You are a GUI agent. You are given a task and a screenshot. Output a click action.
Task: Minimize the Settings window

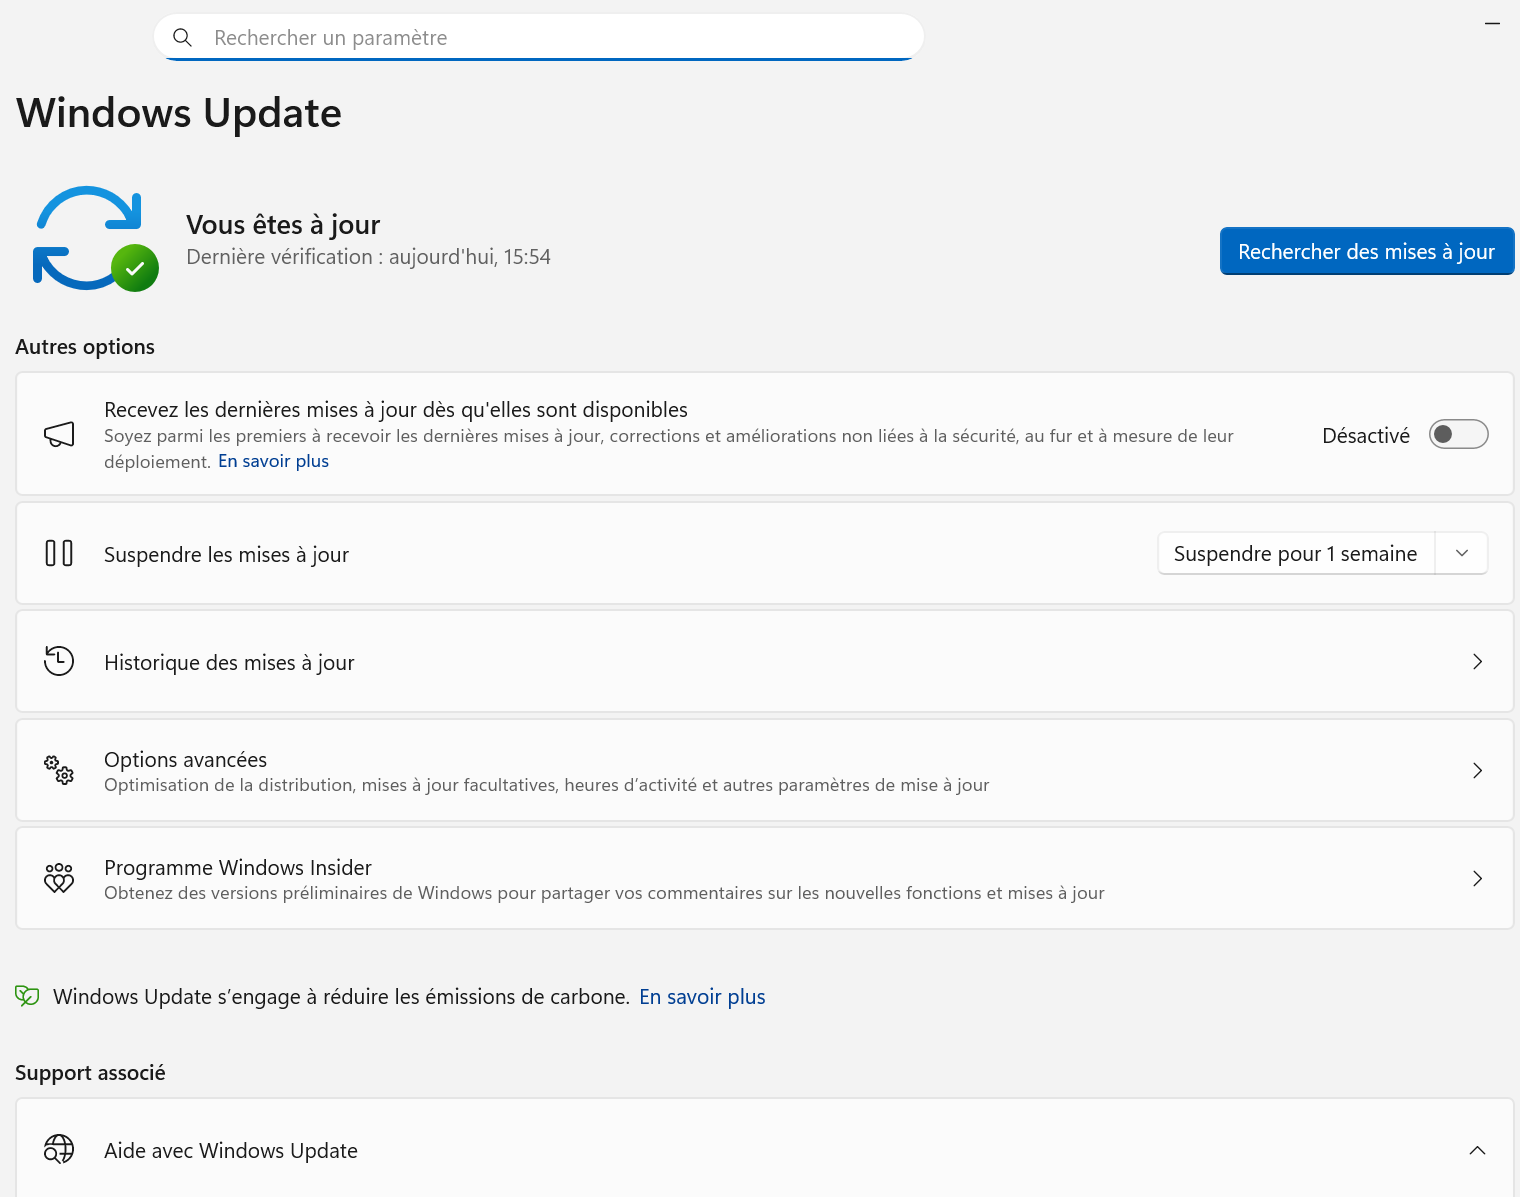click(x=1492, y=23)
